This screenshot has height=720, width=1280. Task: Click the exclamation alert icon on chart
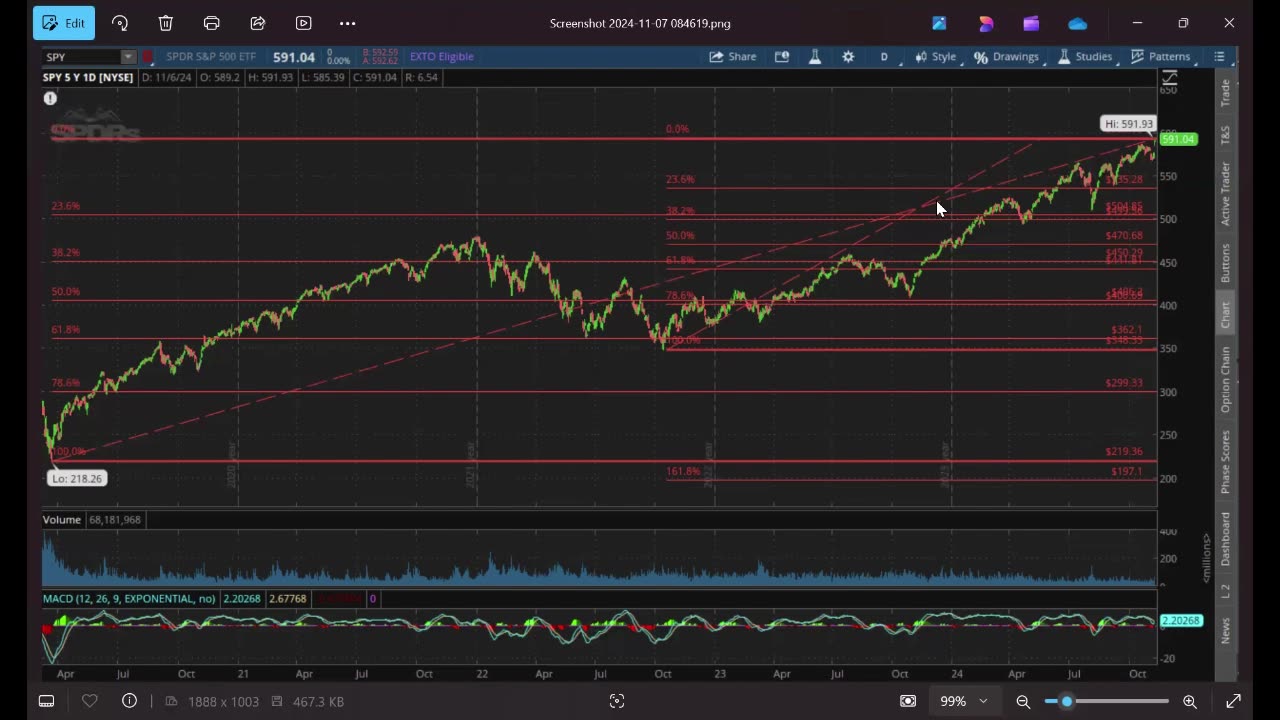click(x=50, y=98)
